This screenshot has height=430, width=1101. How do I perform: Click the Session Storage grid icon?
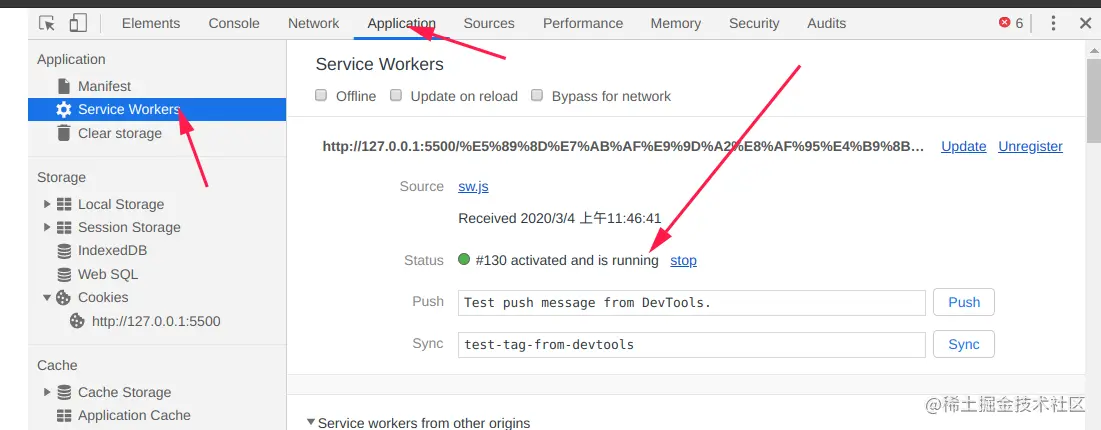[64, 228]
